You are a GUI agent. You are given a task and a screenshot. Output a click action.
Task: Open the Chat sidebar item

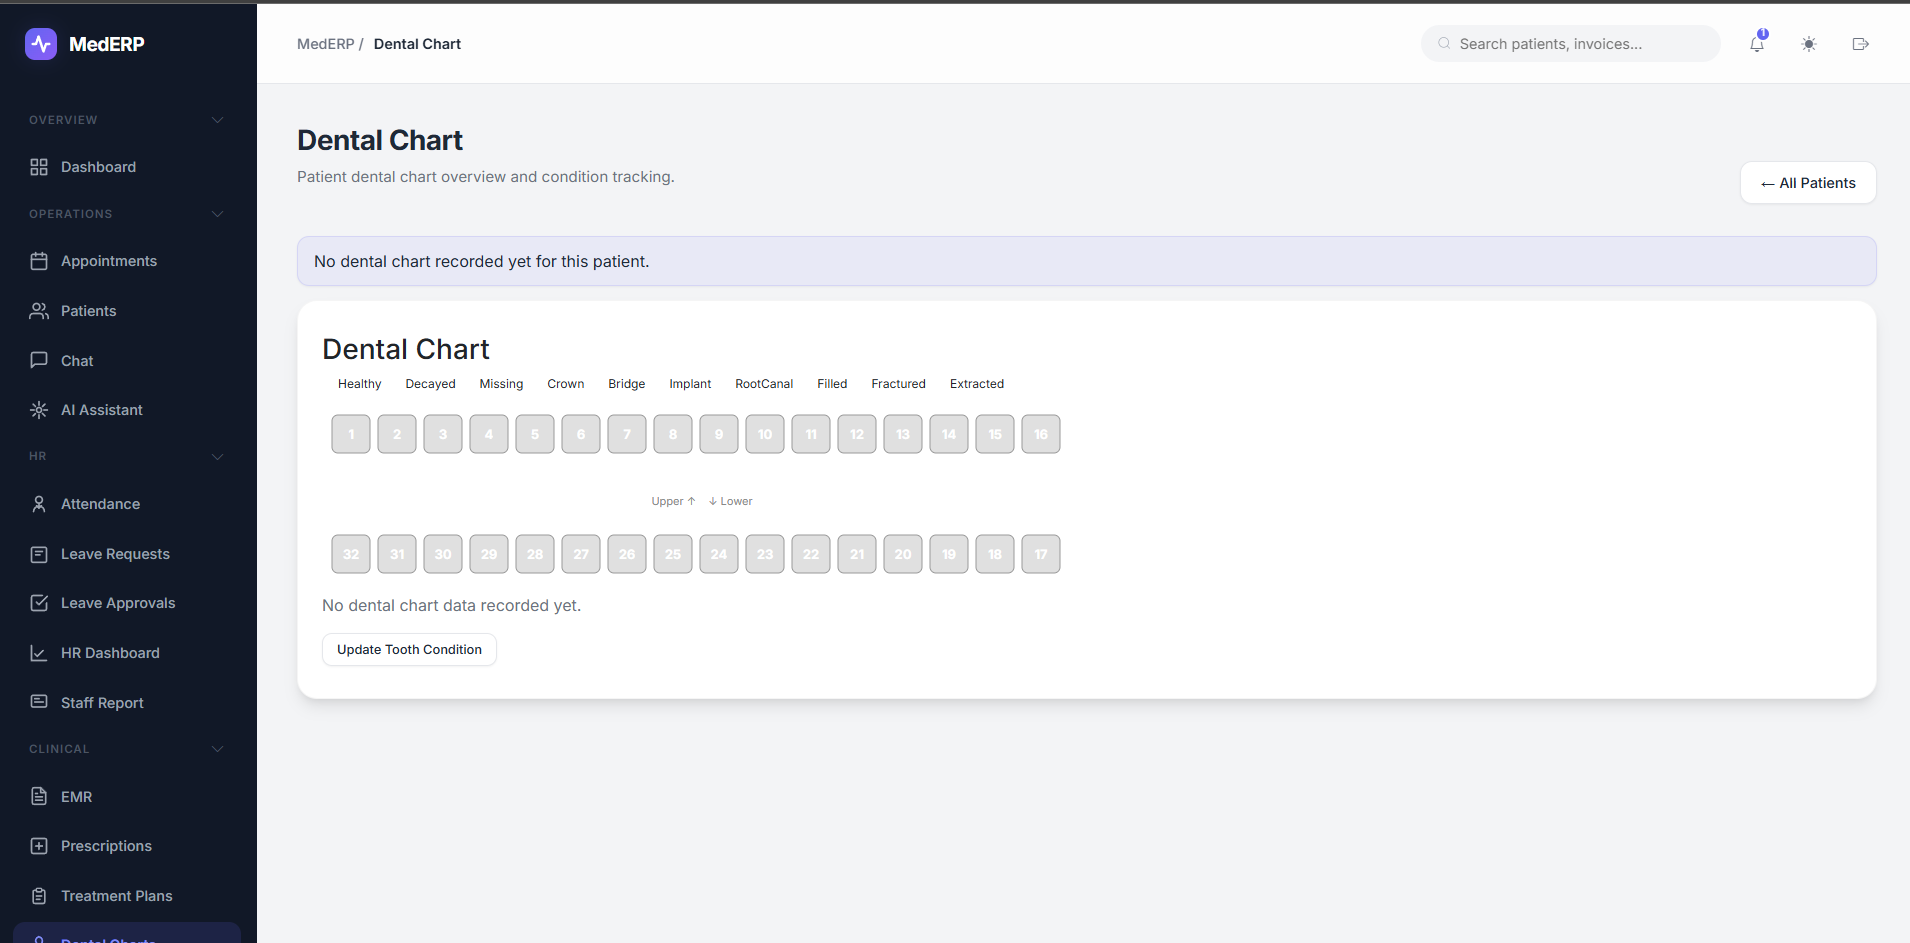77,361
